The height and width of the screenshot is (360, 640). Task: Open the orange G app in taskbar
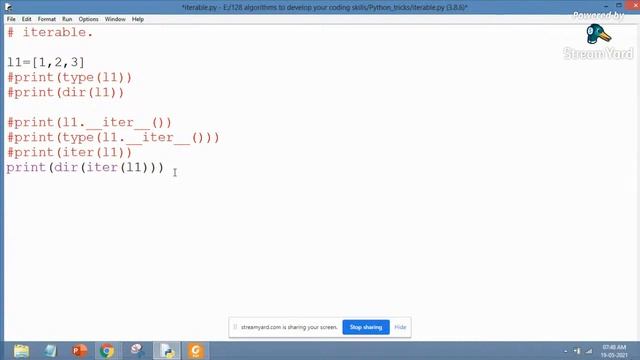tap(196, 351)
